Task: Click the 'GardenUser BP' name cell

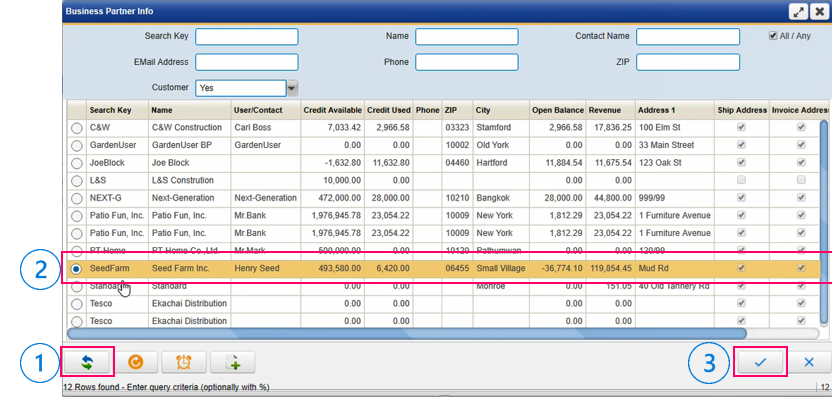Action: 189,145
